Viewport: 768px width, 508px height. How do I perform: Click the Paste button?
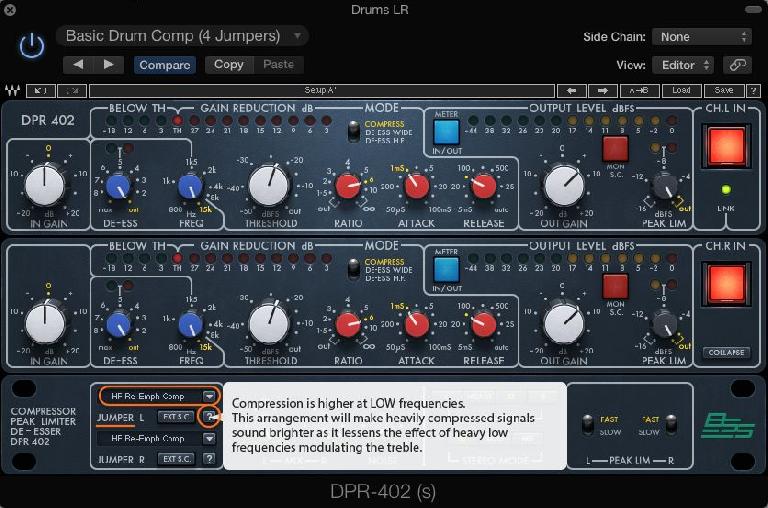278,64
